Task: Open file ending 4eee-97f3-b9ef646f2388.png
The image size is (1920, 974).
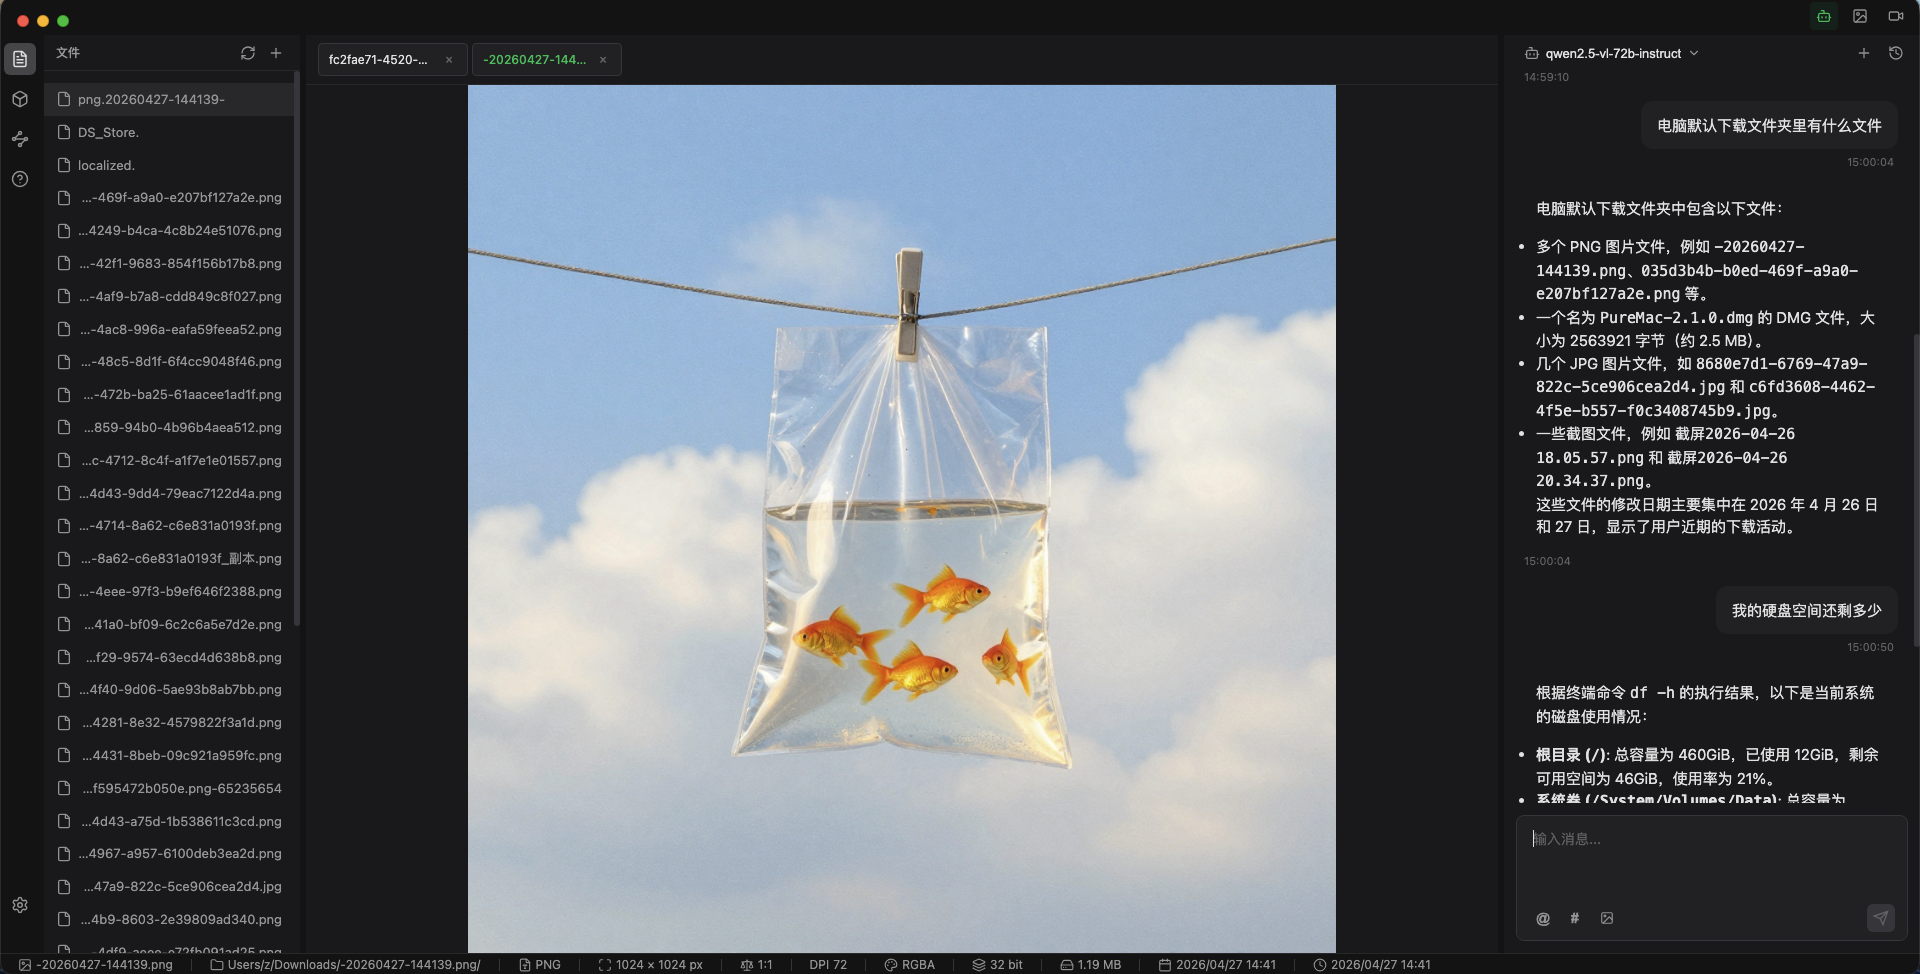Action: pos(170,592)
